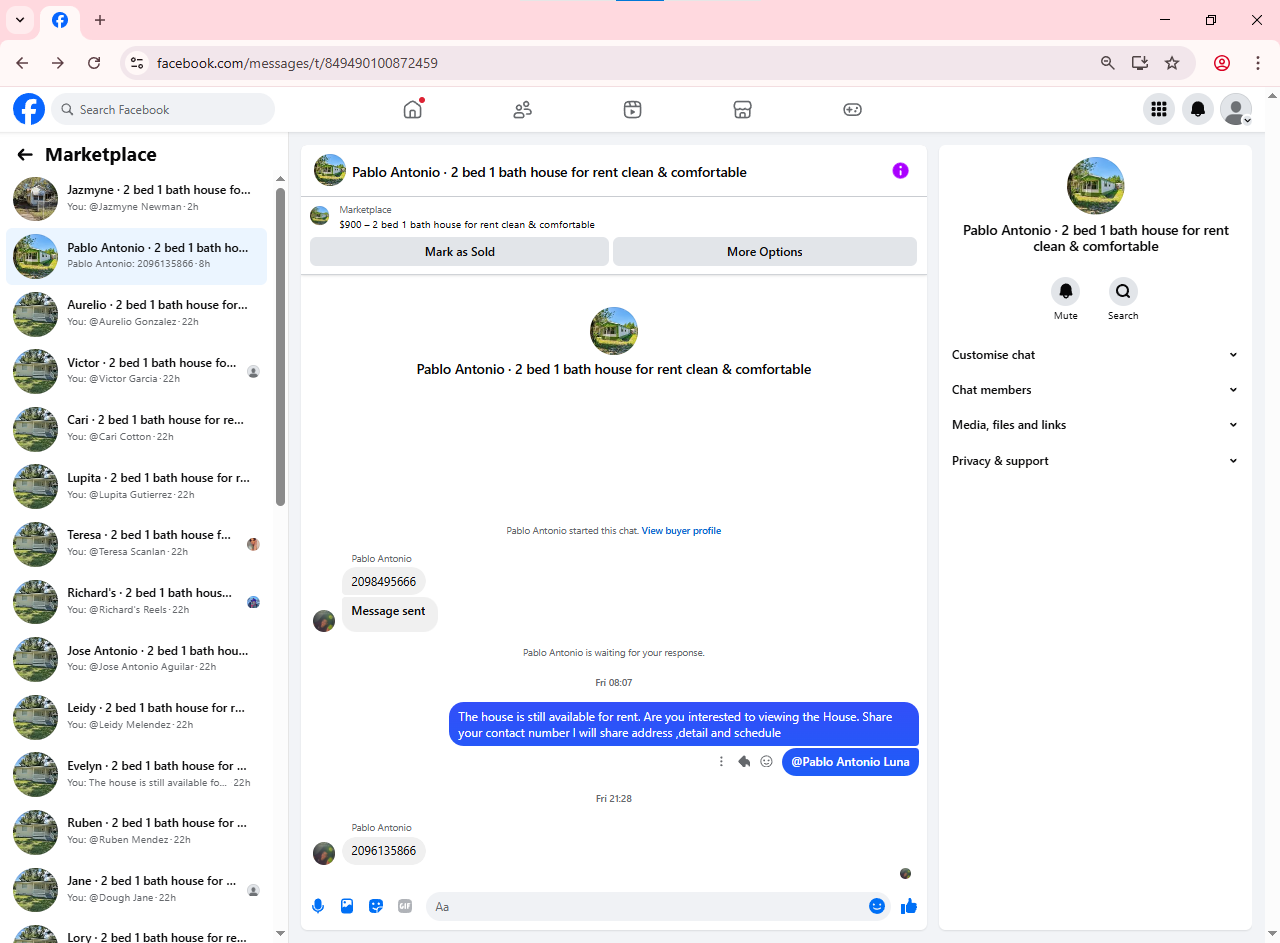
Task: Open Lupita conversation
Action: point(137,486)
